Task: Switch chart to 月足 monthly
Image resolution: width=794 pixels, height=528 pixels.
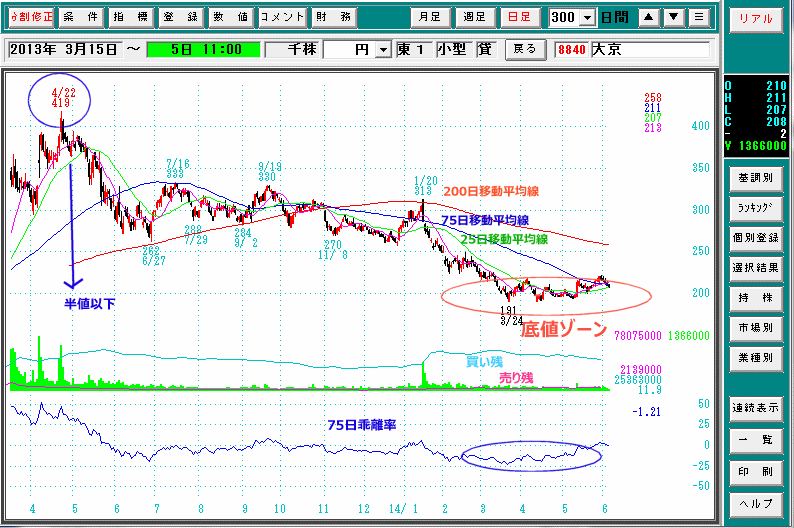Action: [430, 17]
